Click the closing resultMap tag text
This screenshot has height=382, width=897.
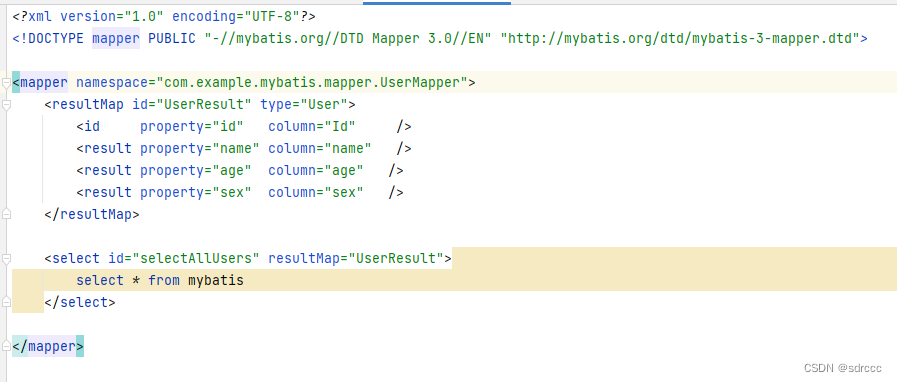tap(92, 214)
